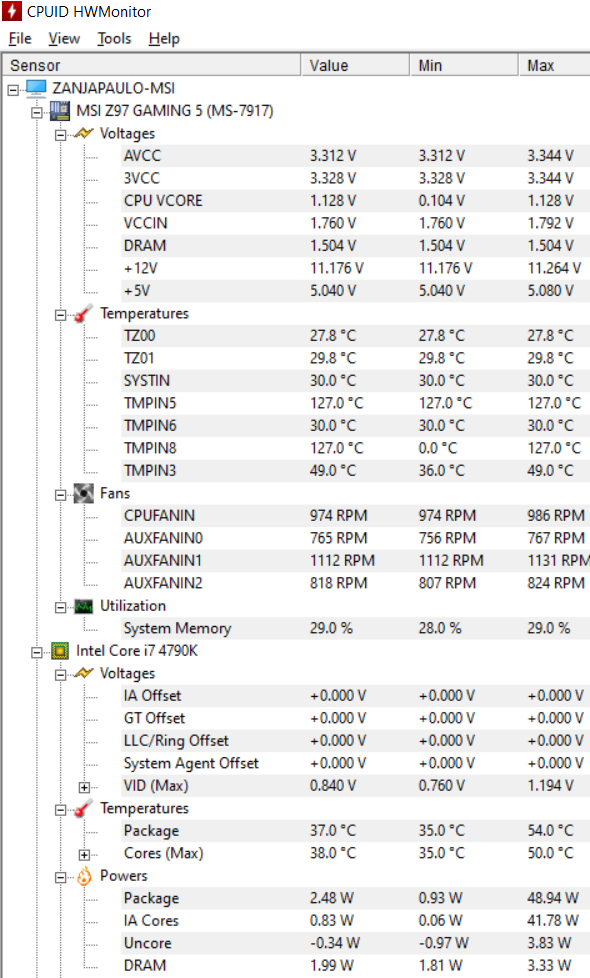The image size is (590, 978).
Task: Select the CPU VCORE voltage row
Action: (x=355, y=201)
